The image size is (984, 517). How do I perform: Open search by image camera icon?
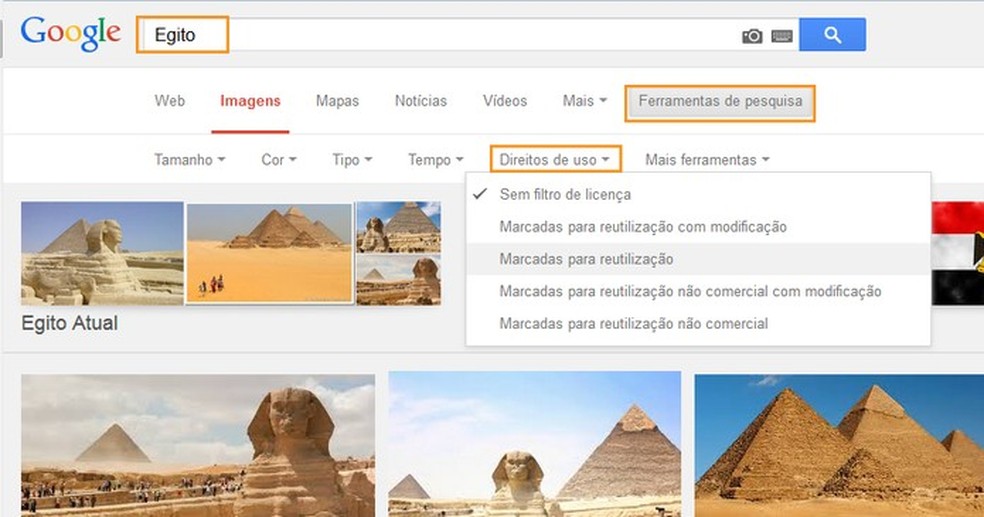[752, 36]
